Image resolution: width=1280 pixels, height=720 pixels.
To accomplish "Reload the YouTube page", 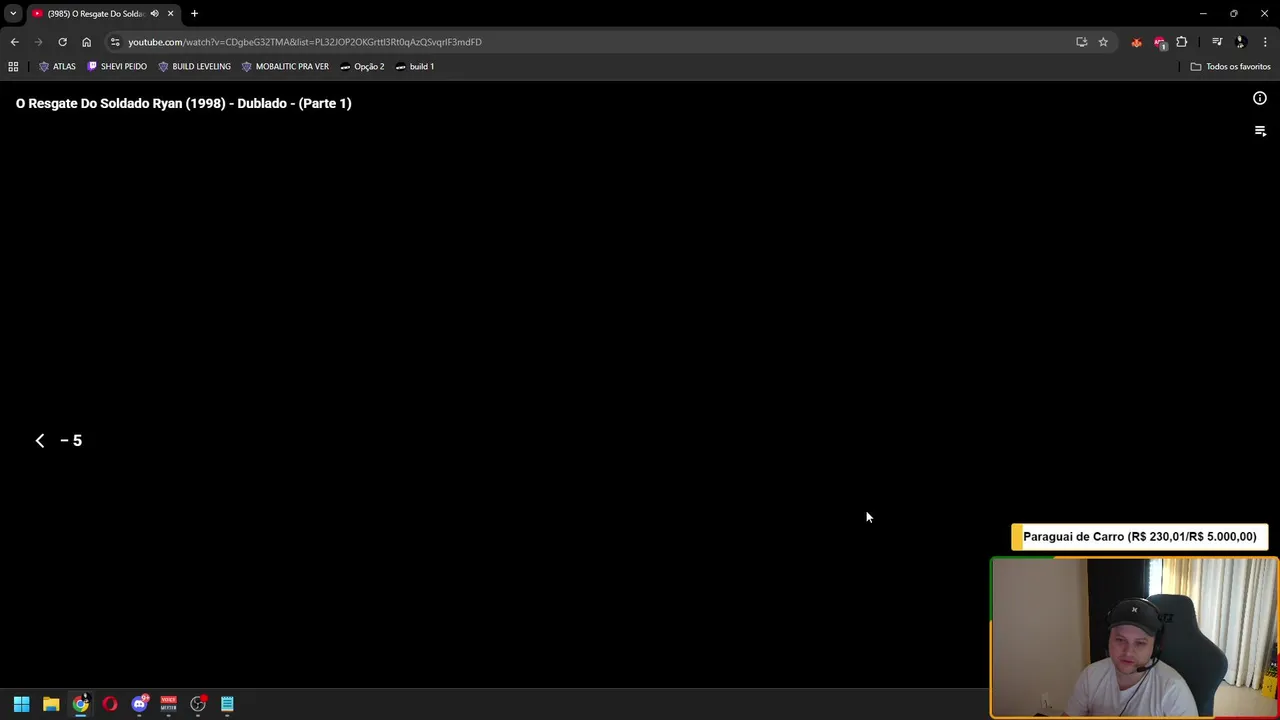I will pyautogui.click(x=62, y=42).
